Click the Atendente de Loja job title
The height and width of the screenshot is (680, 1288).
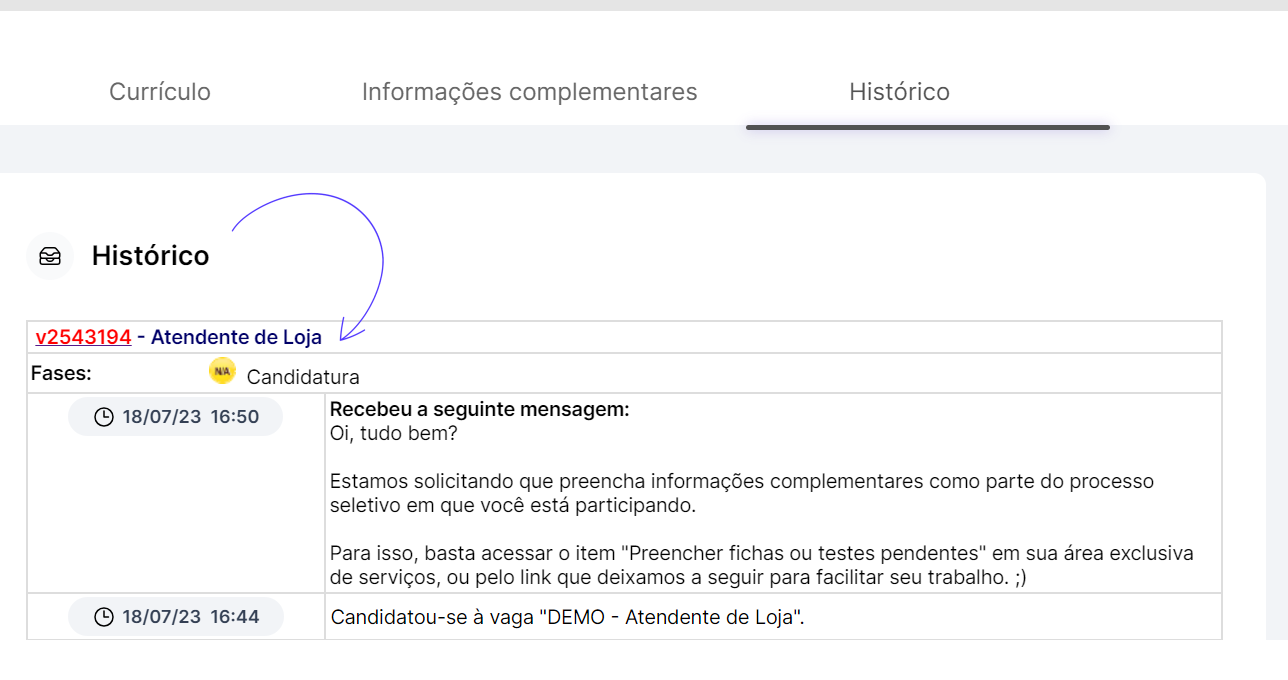click(x=236, y=337)
